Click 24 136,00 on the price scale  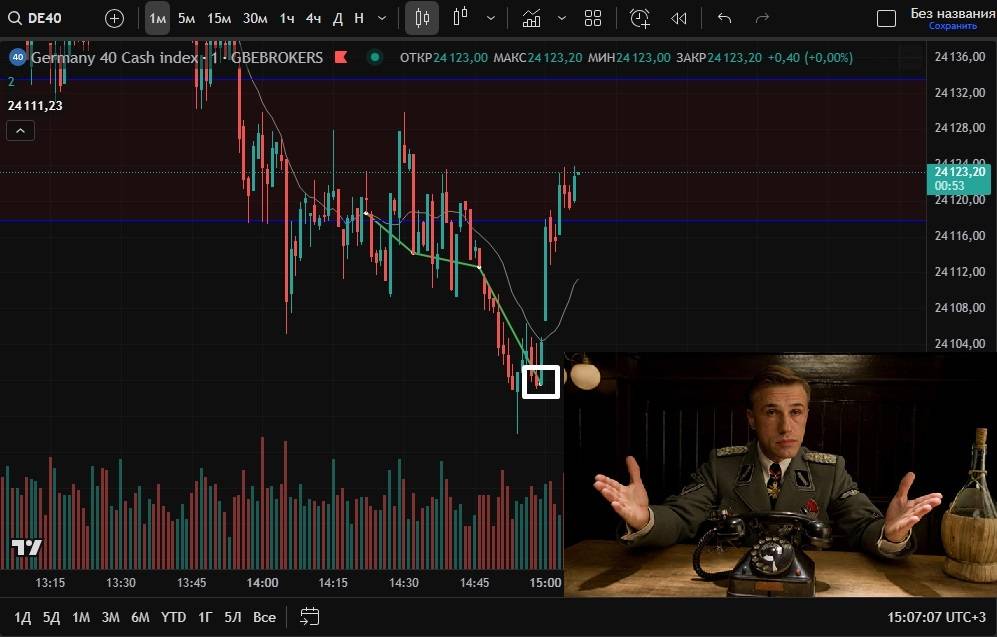(959, 57)
